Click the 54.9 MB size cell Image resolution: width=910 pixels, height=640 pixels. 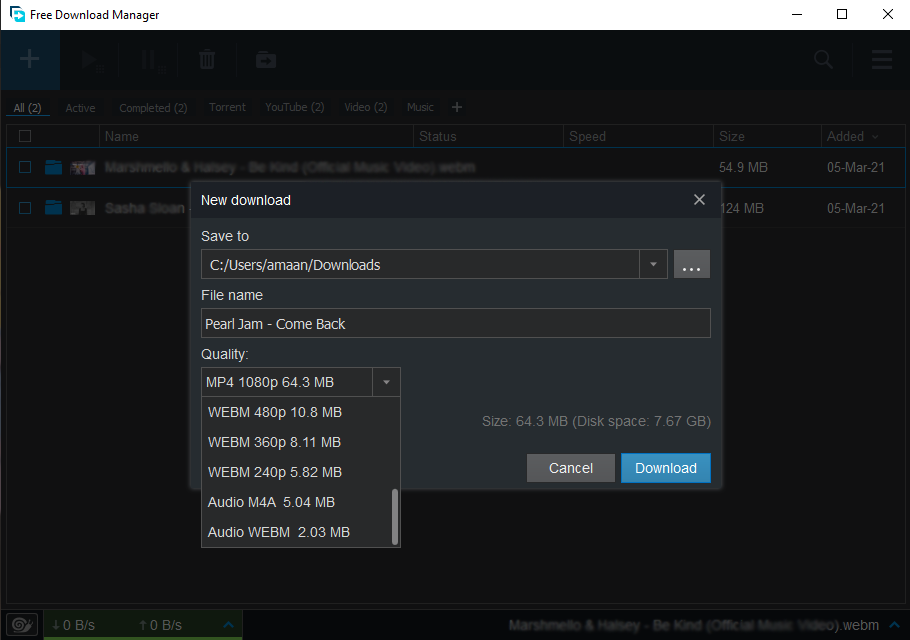743,167
